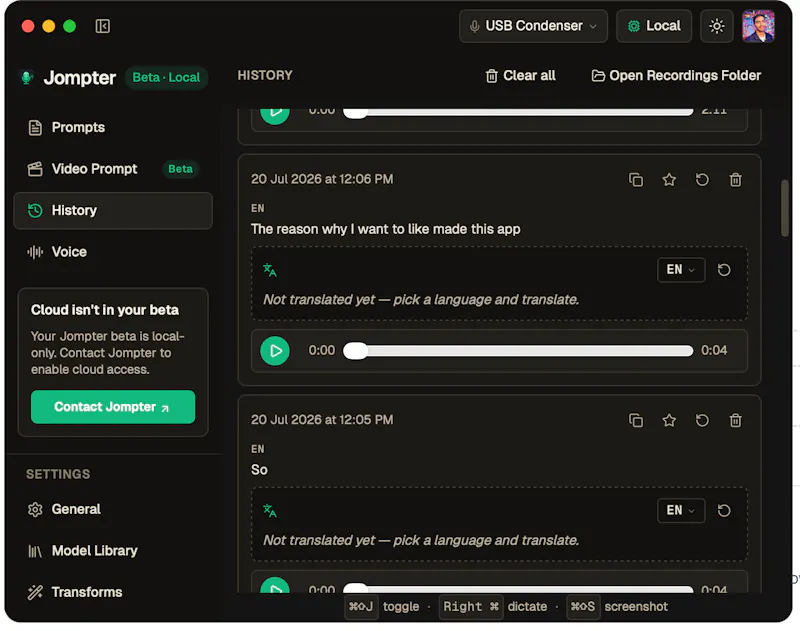
Task: Click the Jompter microphone logo icon
Action: (27, 78)
